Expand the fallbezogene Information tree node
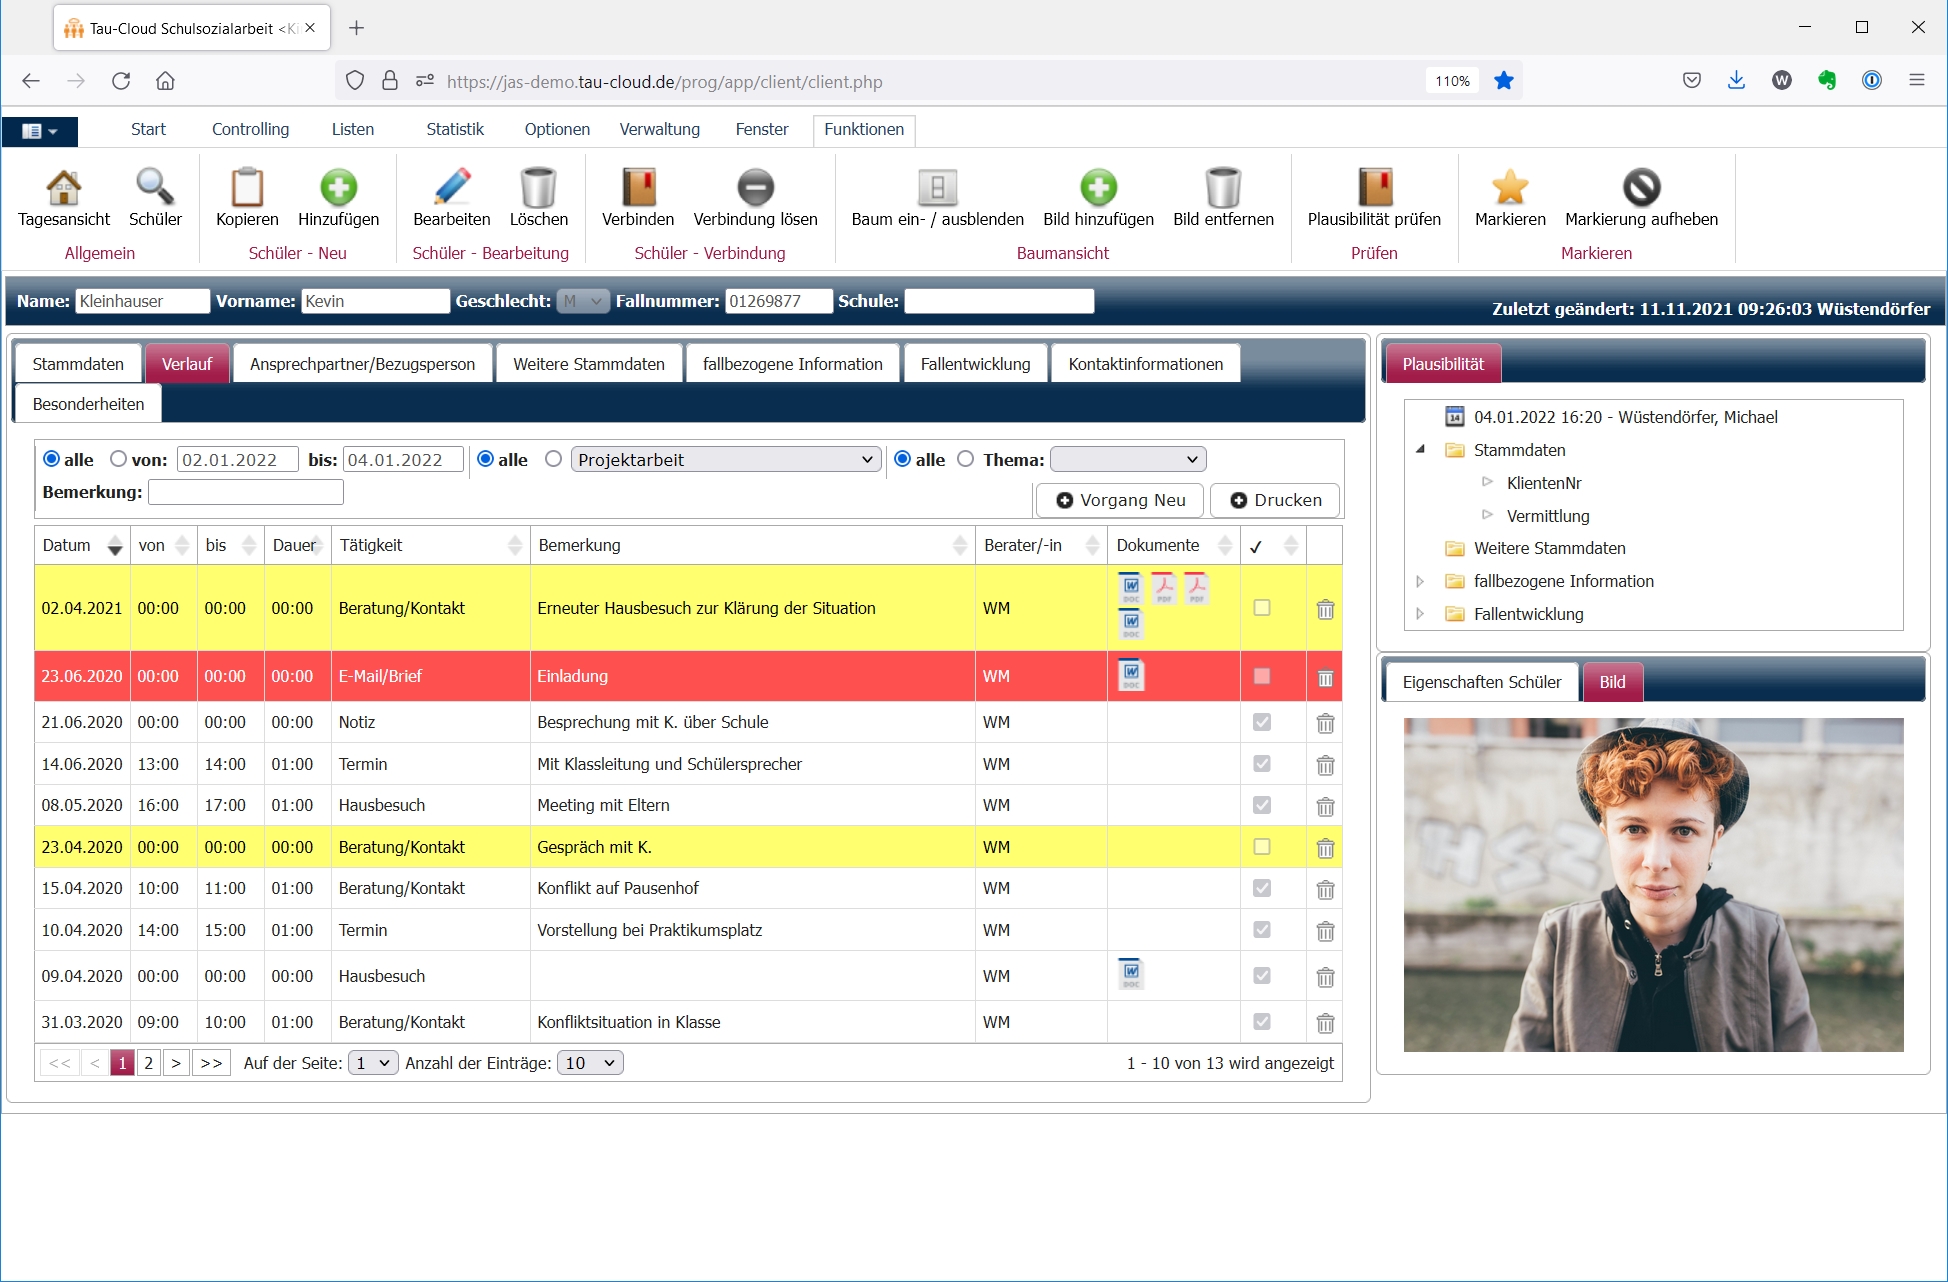Viewport: 1948px width, 1282px height. 1420,581
